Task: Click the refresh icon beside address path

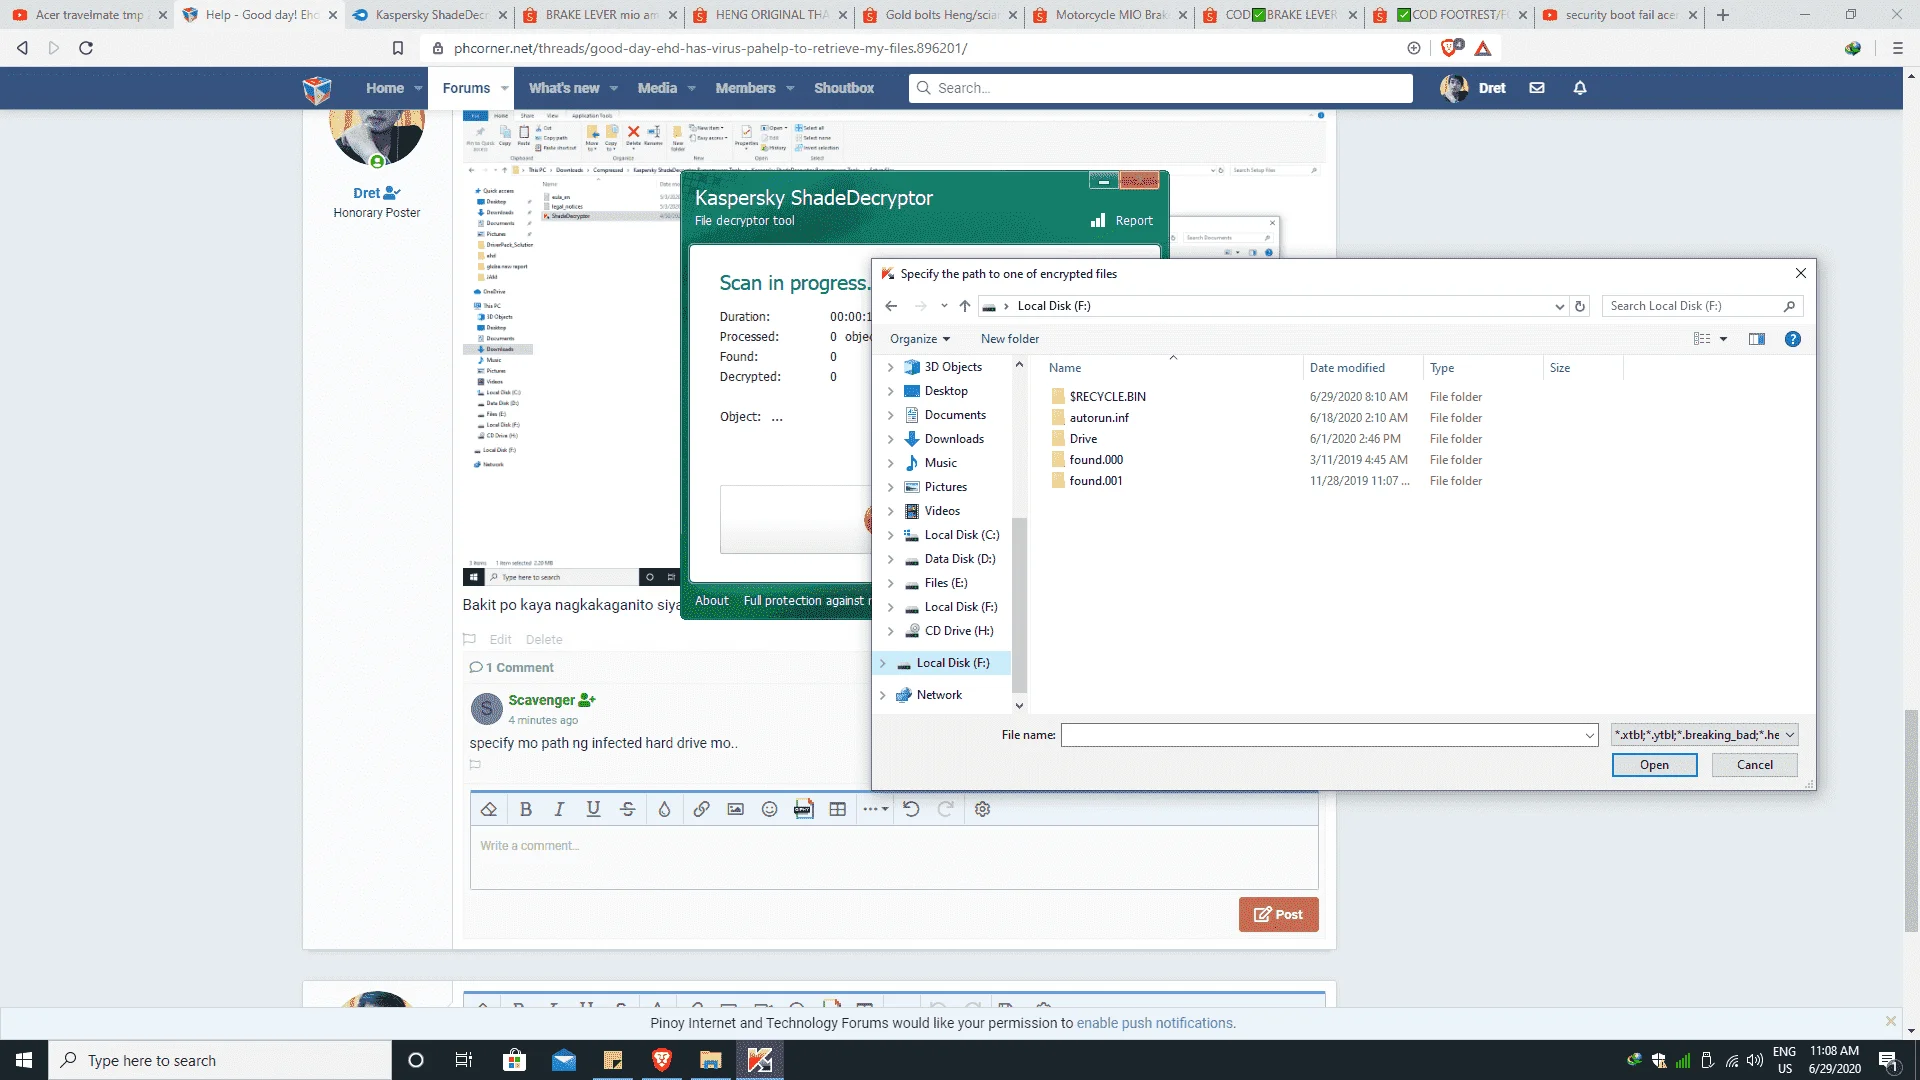Action: tap(1580, 306)
